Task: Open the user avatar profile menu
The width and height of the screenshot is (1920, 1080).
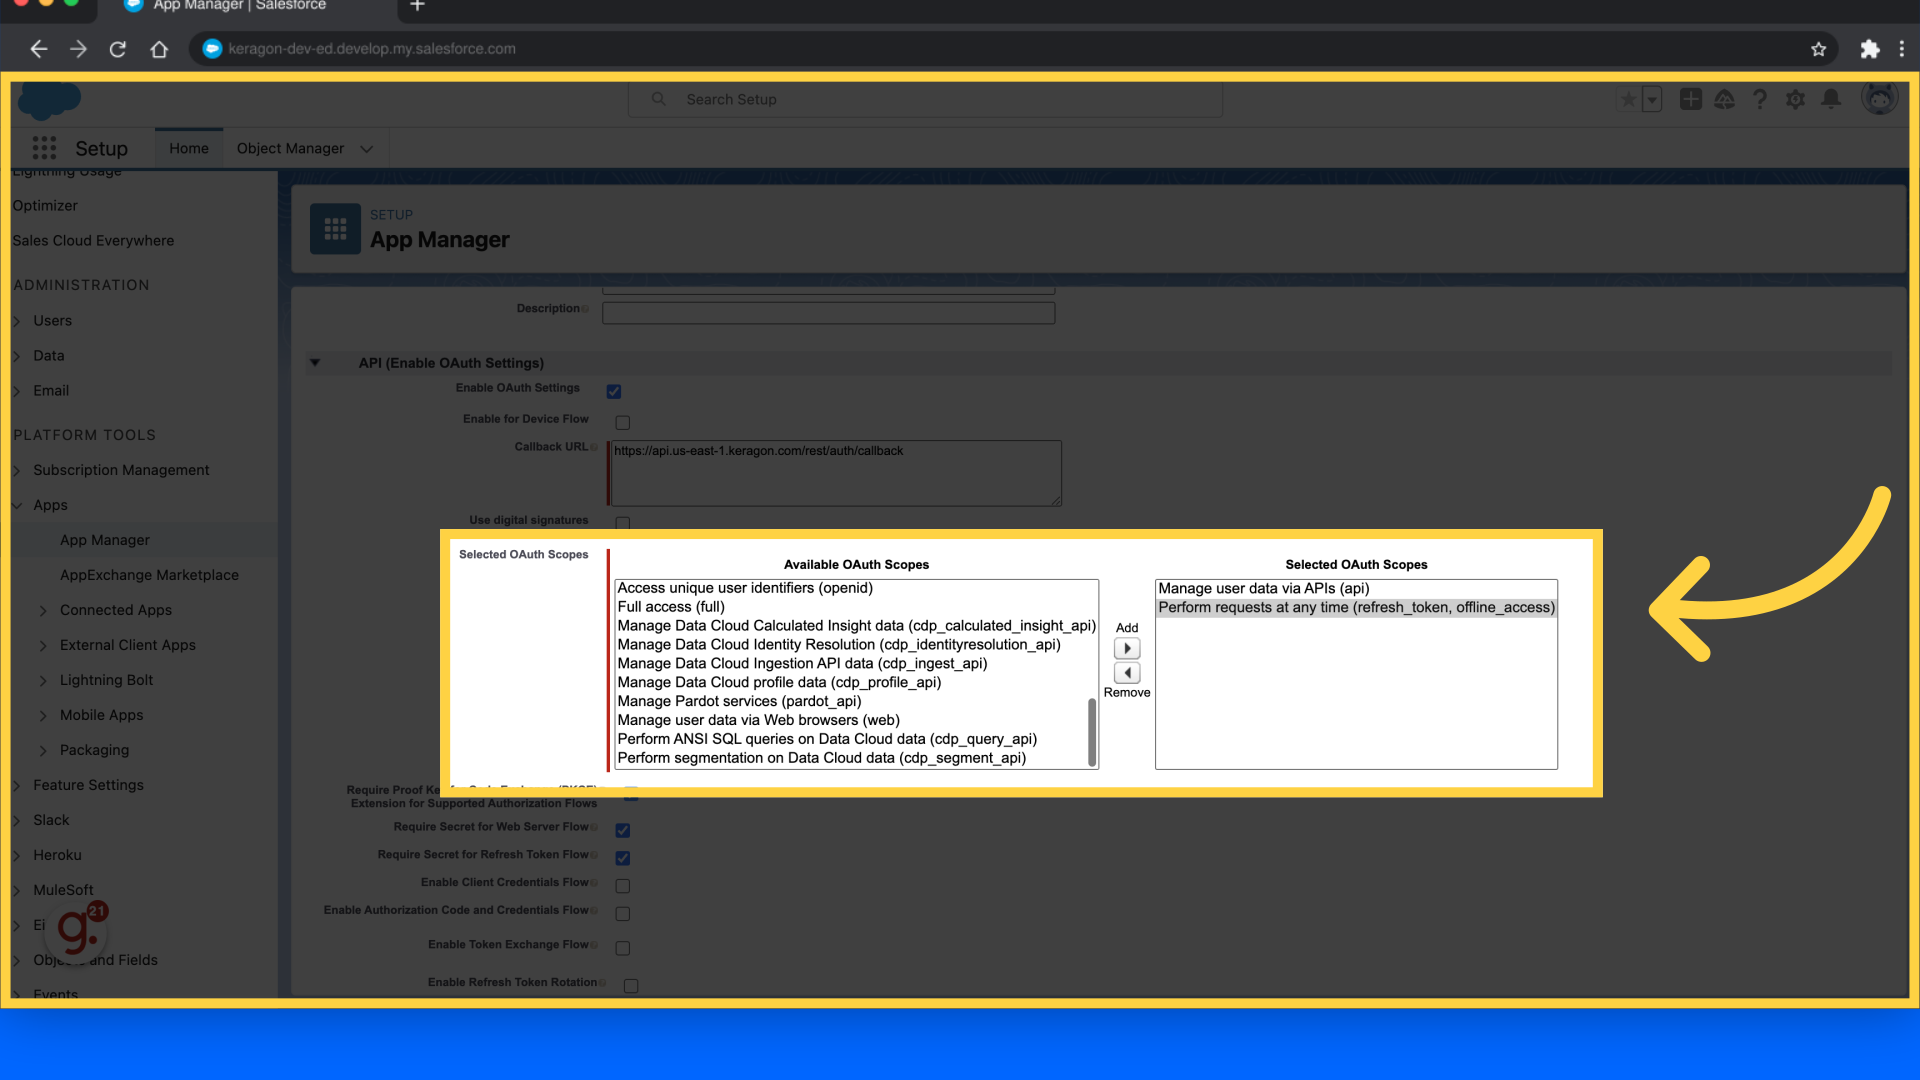Action: pyautogui.click(x=1879, y=99)
